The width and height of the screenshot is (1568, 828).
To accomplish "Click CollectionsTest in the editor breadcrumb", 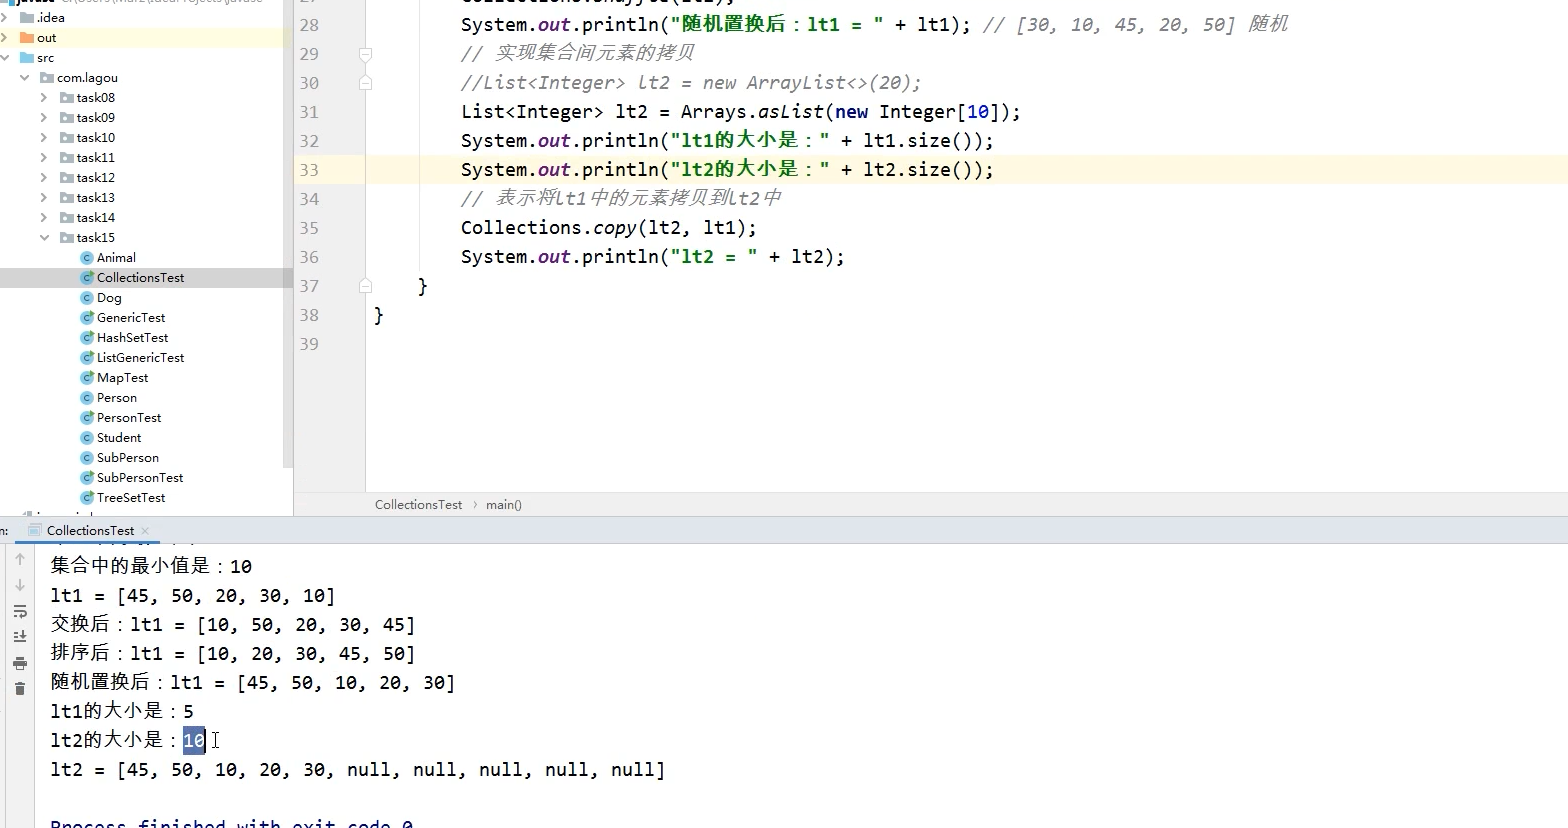I will 418,505.
